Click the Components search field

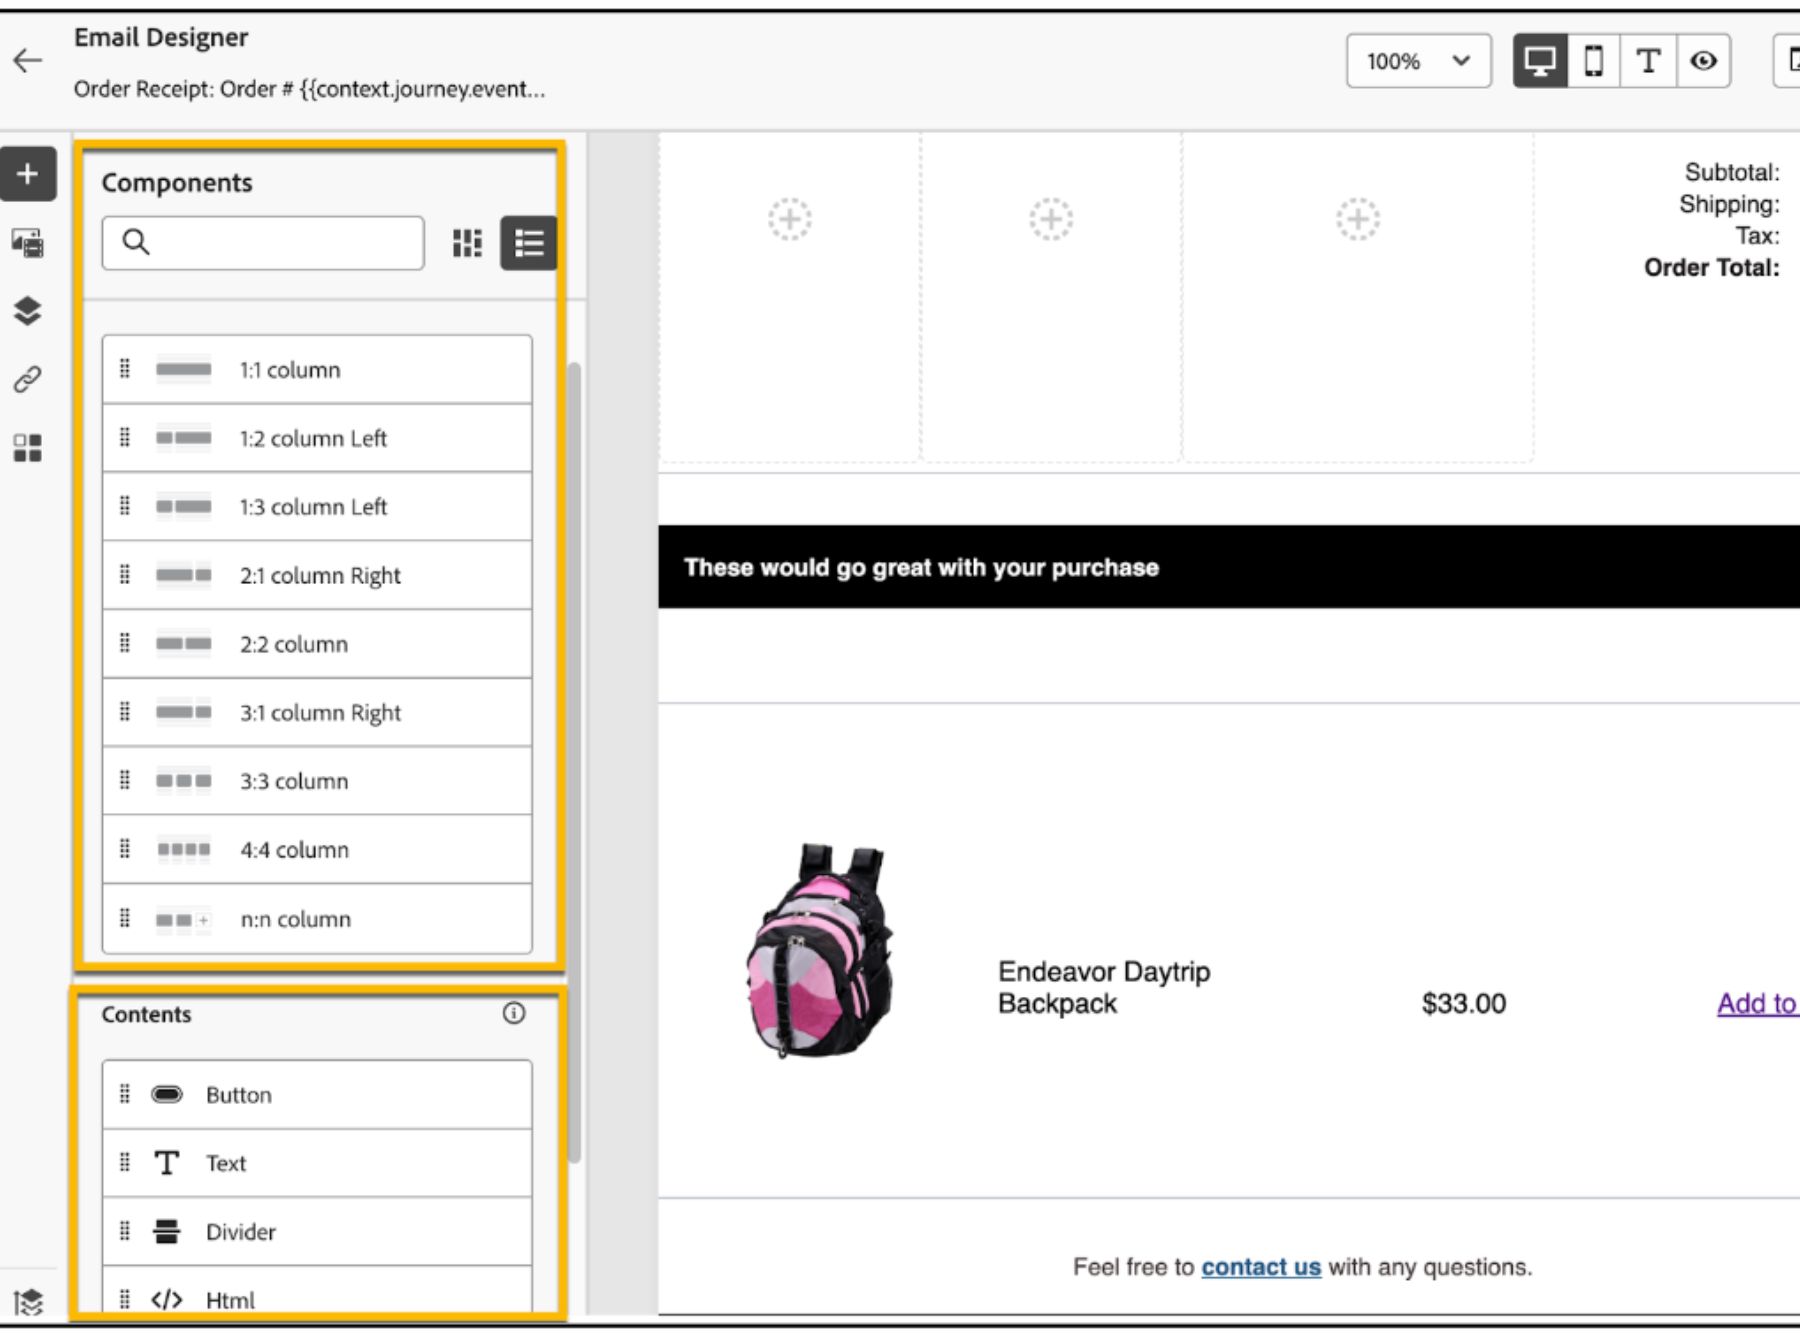click(x=262, y=243)
